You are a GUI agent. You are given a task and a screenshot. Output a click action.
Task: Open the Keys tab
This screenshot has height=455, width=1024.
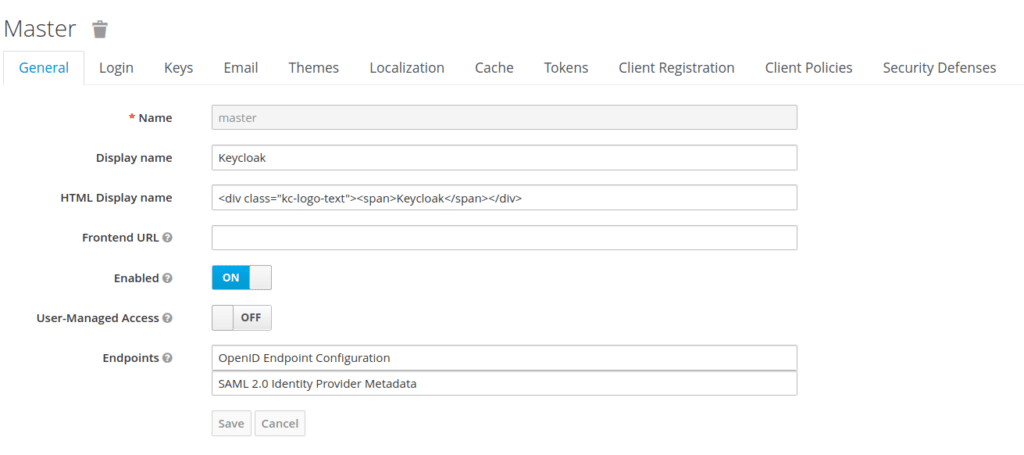[178, 68]
